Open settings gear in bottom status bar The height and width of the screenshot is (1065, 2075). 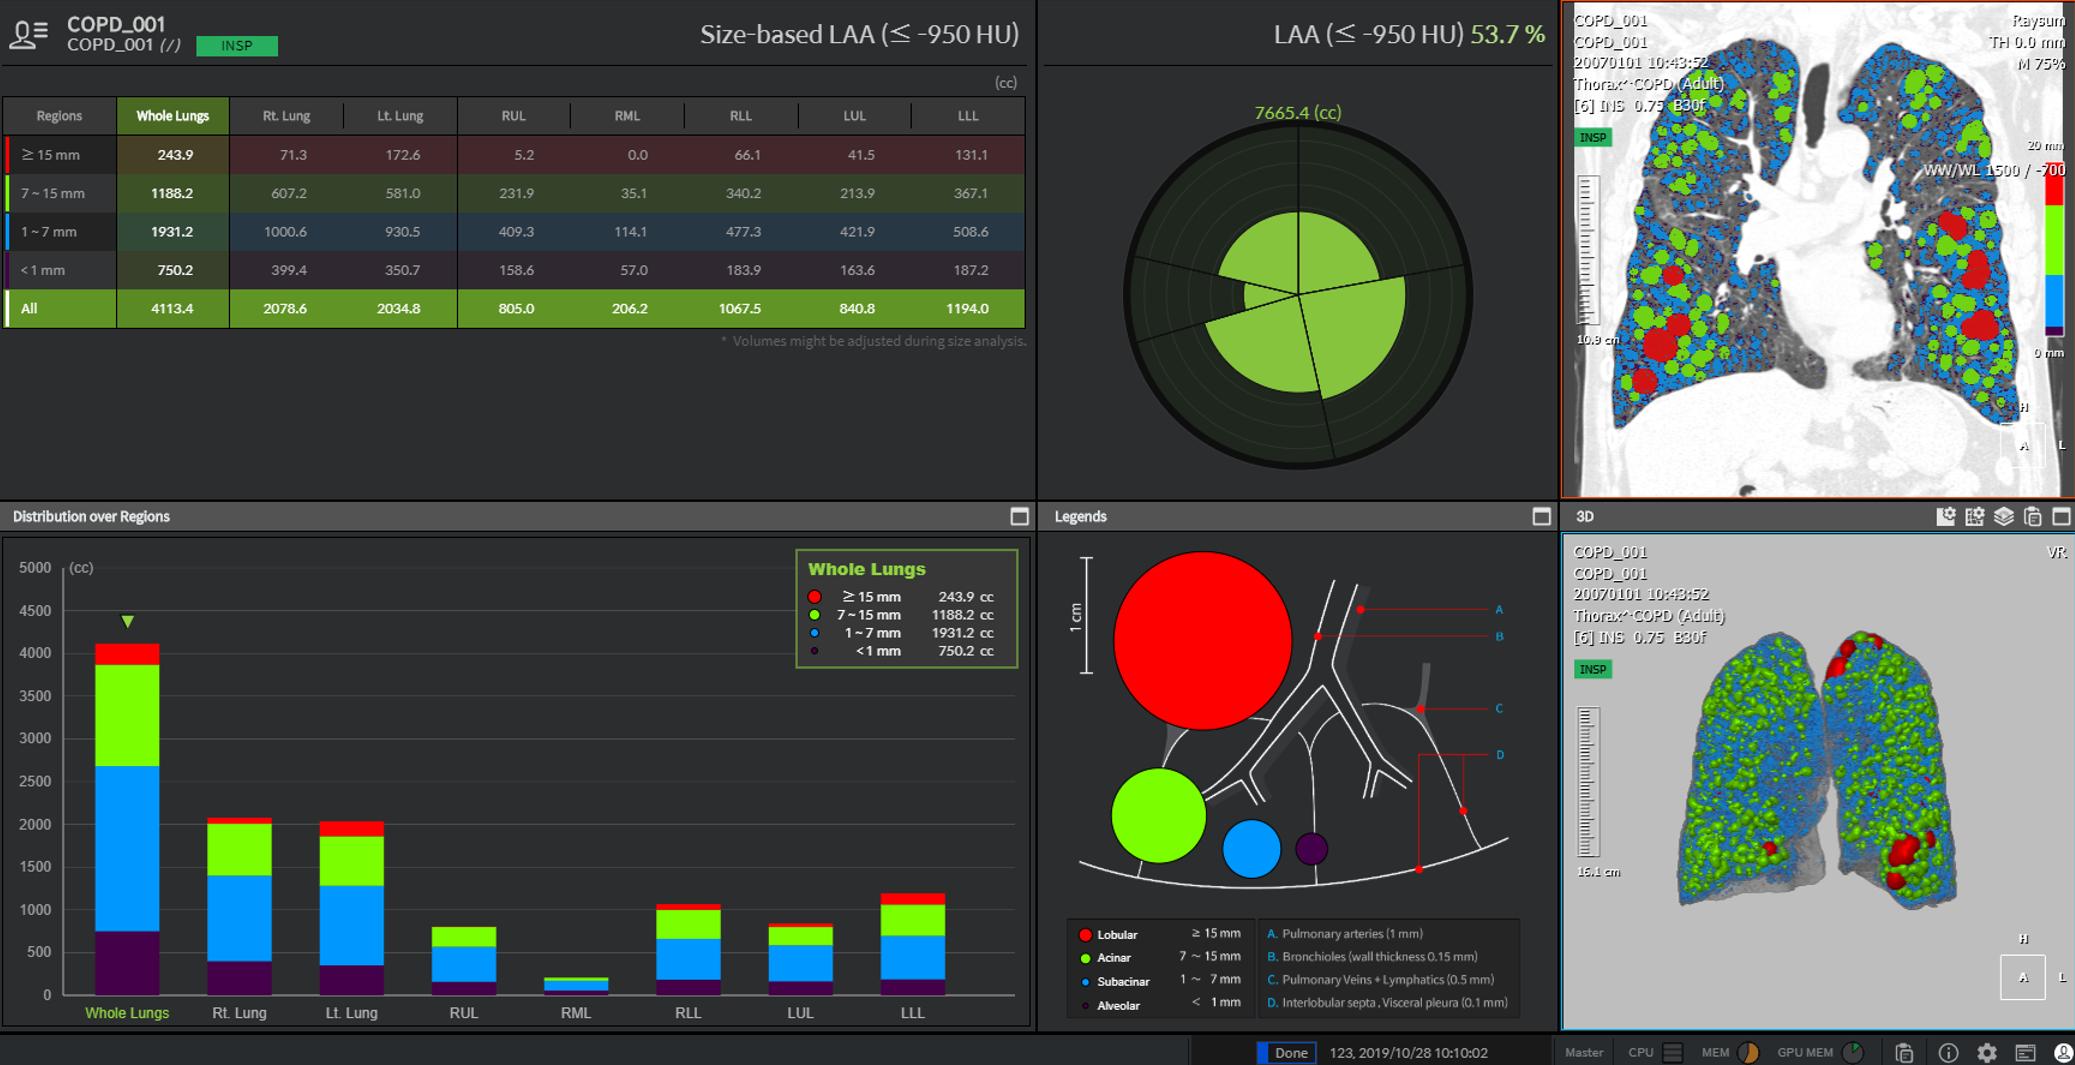(x=1986, y=1053)
